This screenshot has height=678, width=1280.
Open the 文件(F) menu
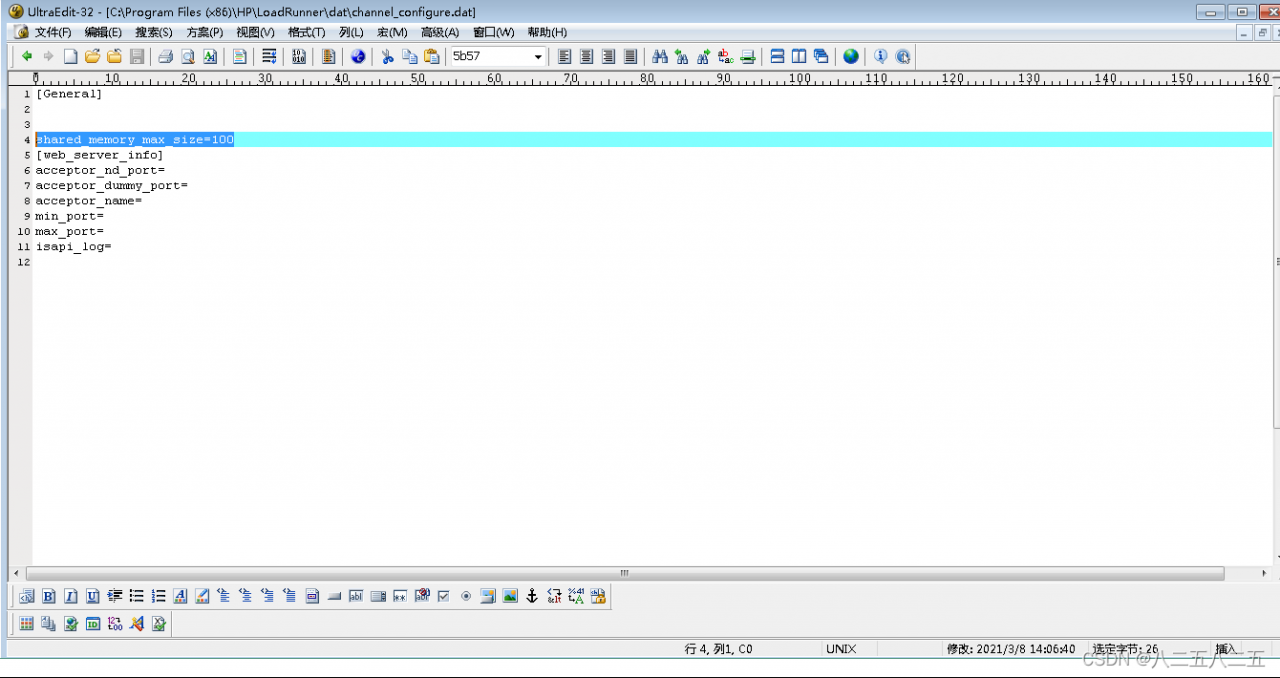point(53,32)
